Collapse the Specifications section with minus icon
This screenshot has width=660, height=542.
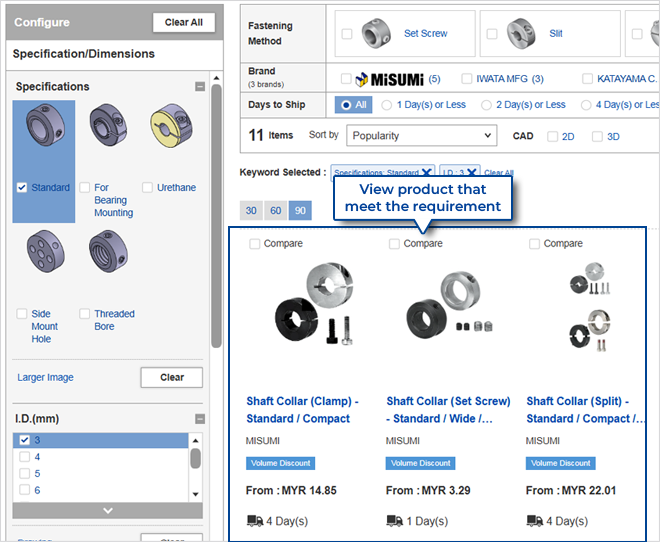[200, 87]
